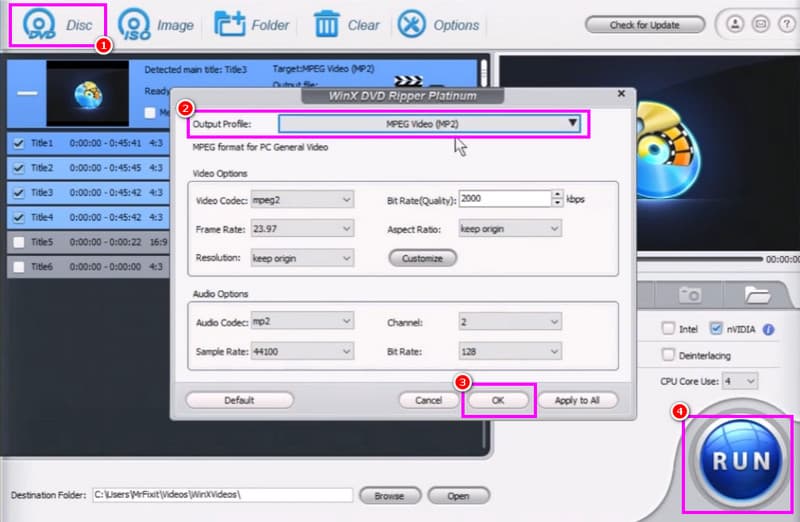Click the preview playback progress bar

700,259
